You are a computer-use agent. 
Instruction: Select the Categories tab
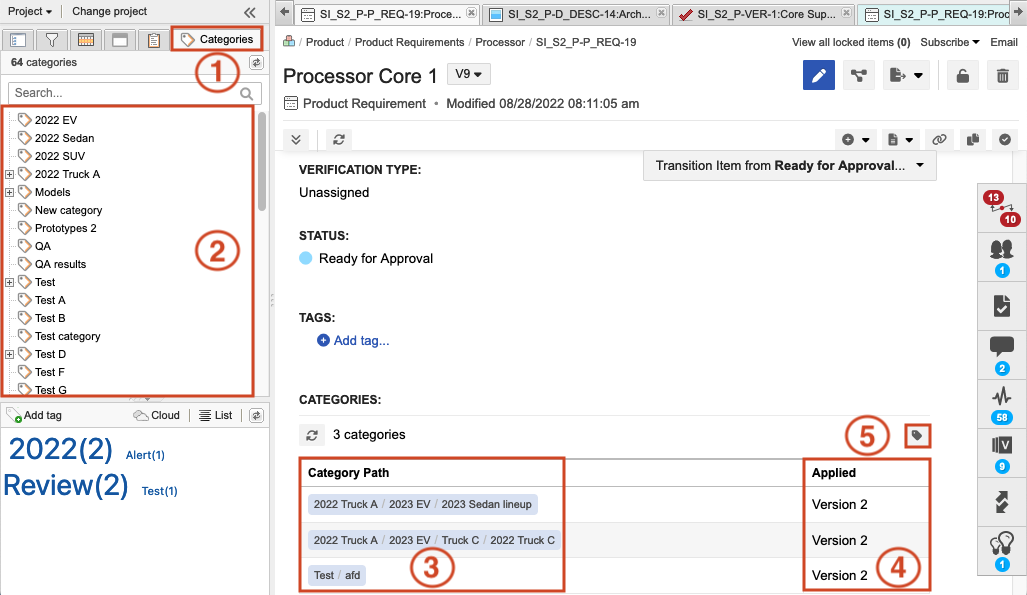click(x=217, y=40)
